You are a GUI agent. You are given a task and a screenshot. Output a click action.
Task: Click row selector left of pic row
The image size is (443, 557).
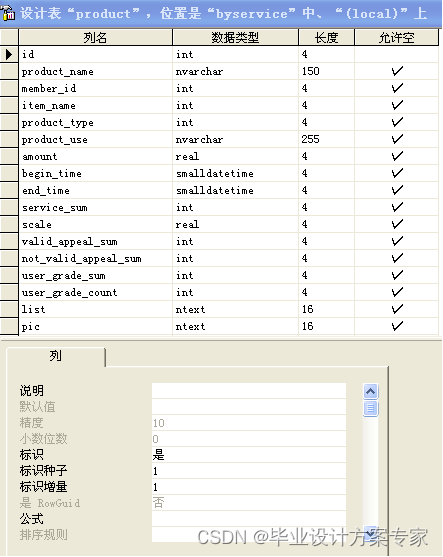click(x=9, y=326)
